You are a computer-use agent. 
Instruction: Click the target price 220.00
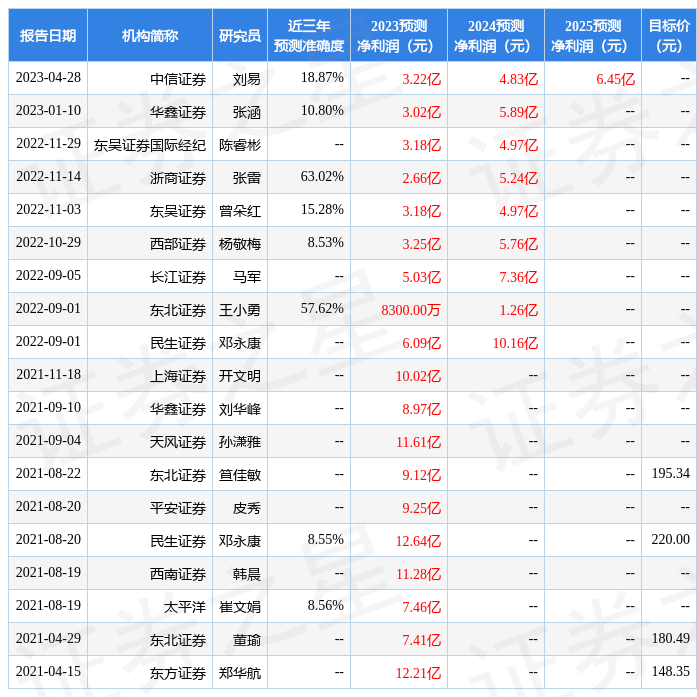[671, 539]
